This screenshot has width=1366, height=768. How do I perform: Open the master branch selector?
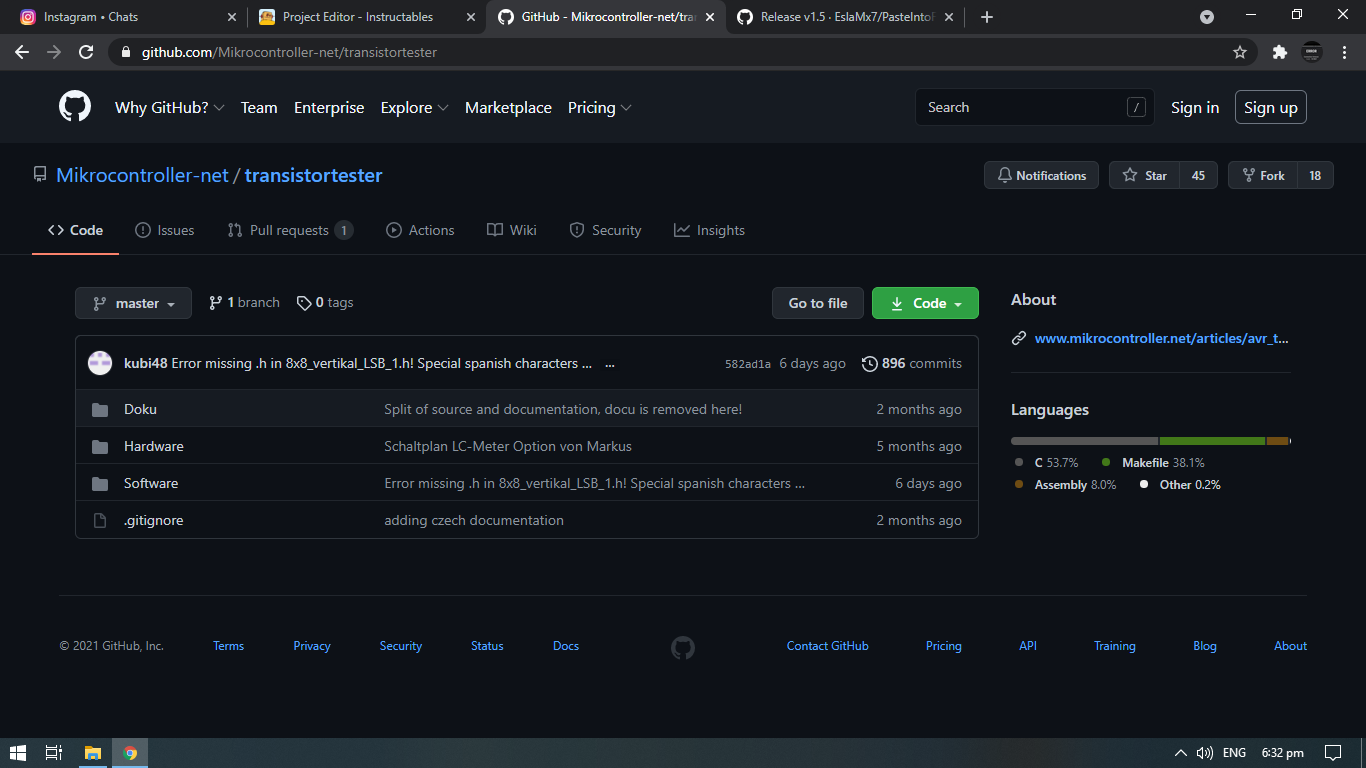(133, 303)
